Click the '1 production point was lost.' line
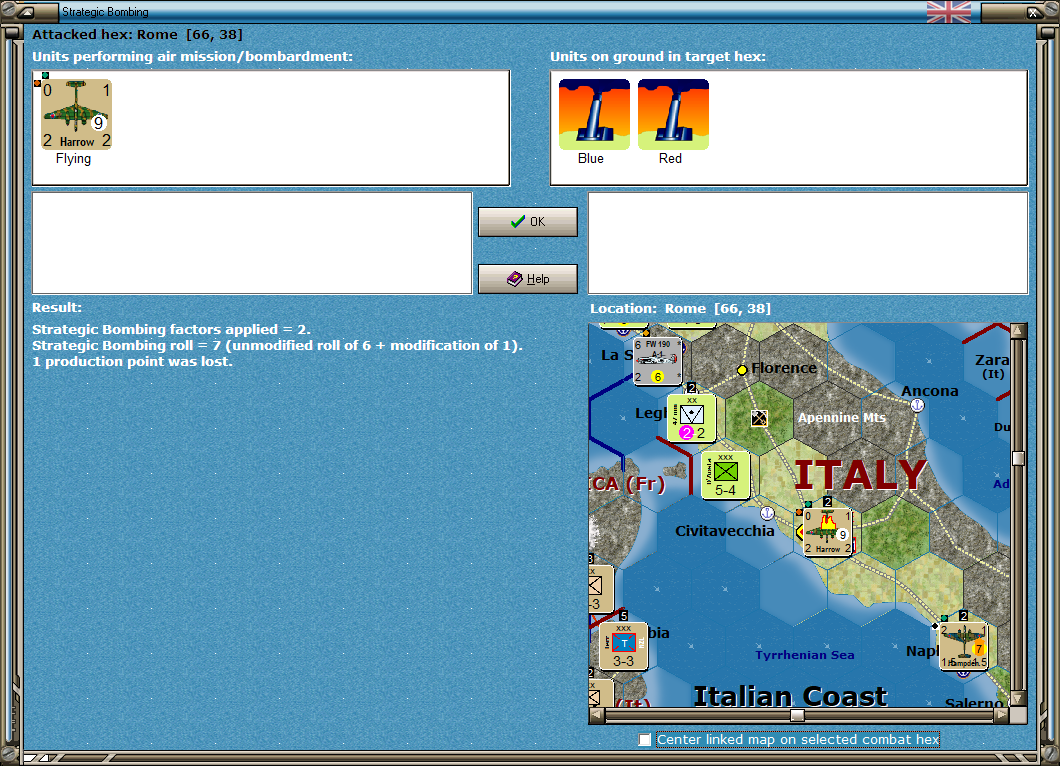 point(132,362)
